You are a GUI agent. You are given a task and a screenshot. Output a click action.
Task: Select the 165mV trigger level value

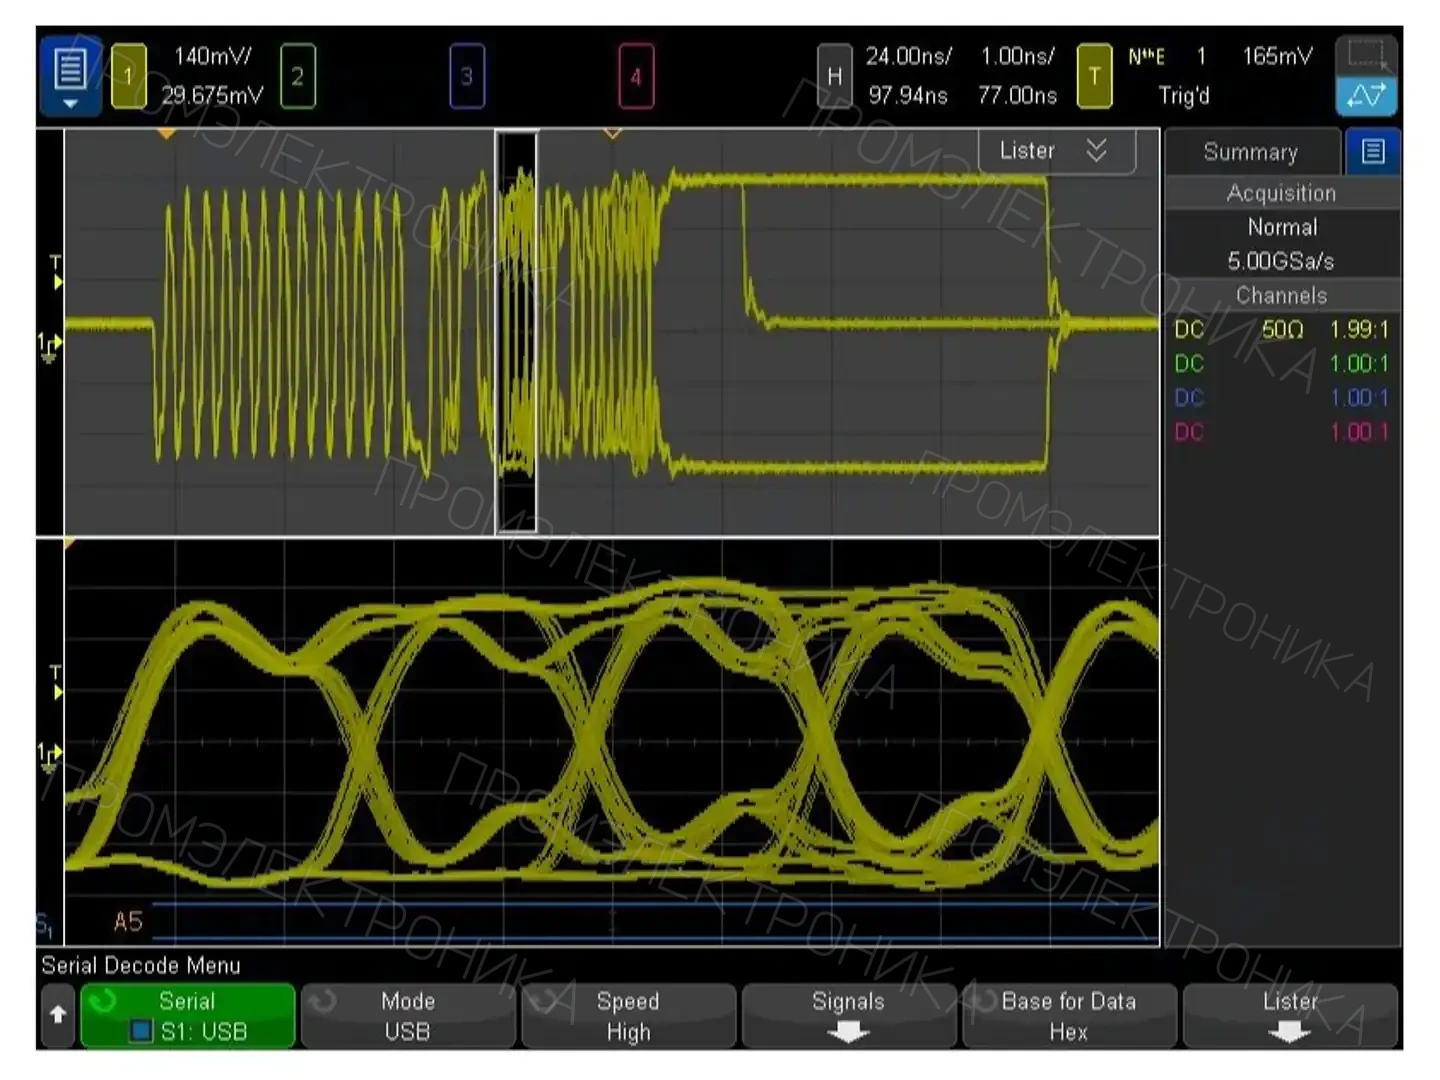pyautogui.click(x=1277, y=56)
